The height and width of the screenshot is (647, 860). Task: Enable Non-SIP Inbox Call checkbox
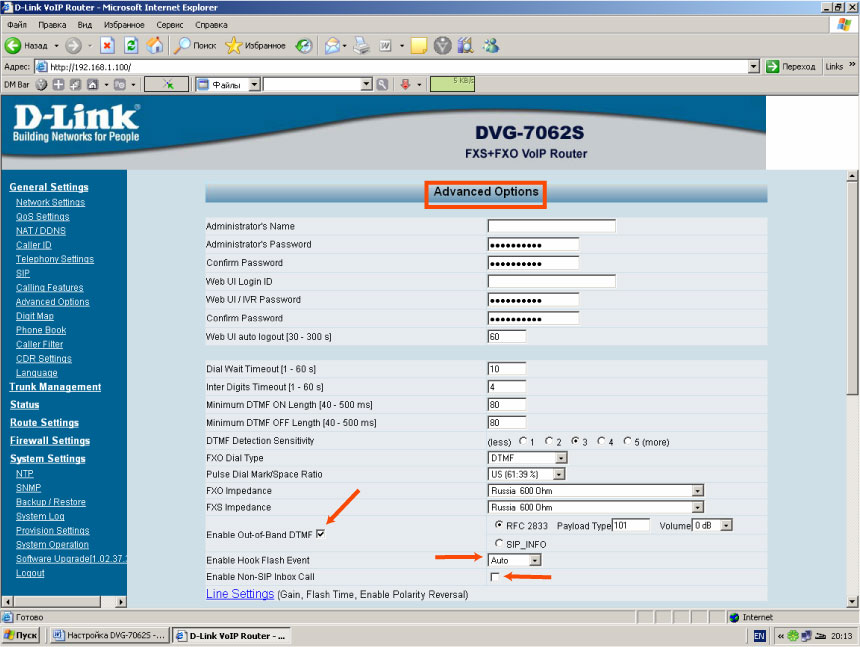494,577
